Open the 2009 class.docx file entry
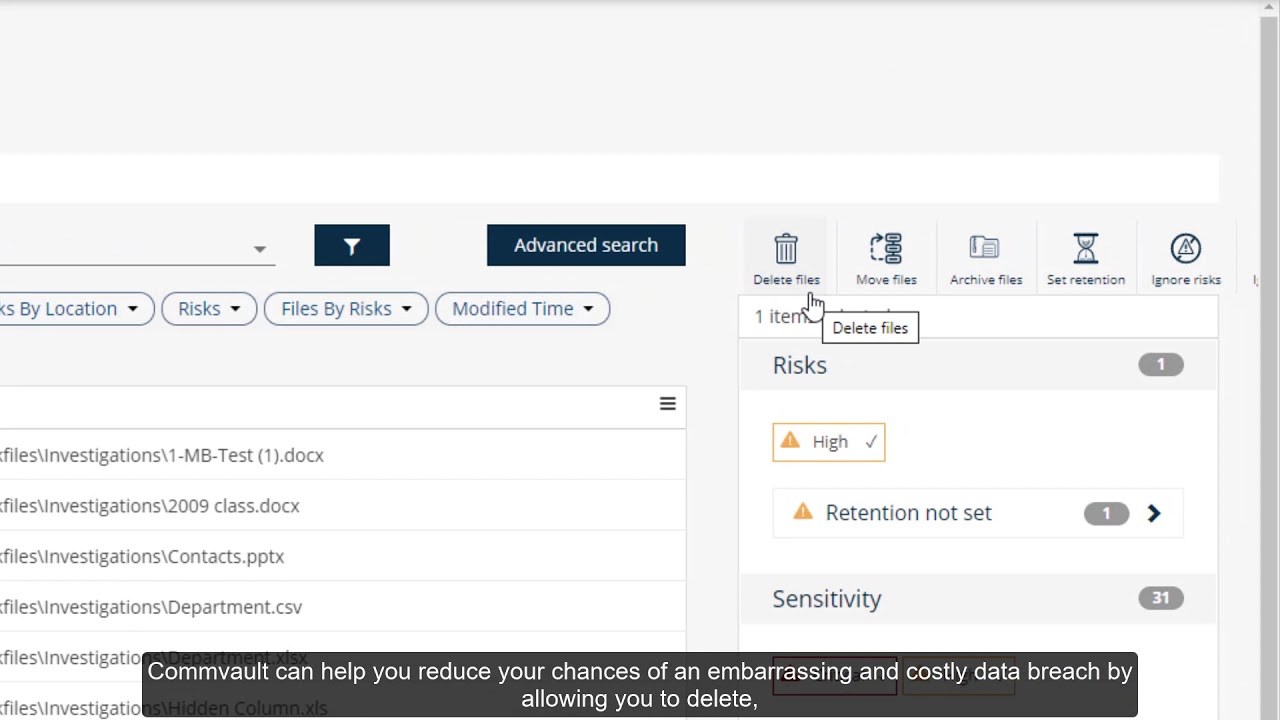Image resolution: width=1280 pixels, height=720 pixels. tap(150, 506)
